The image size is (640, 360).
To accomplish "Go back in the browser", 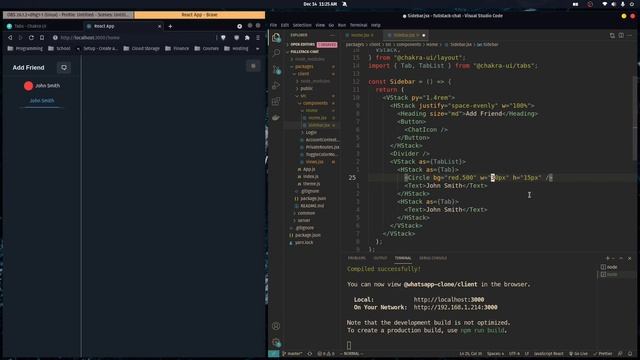I will pos(10,38).
